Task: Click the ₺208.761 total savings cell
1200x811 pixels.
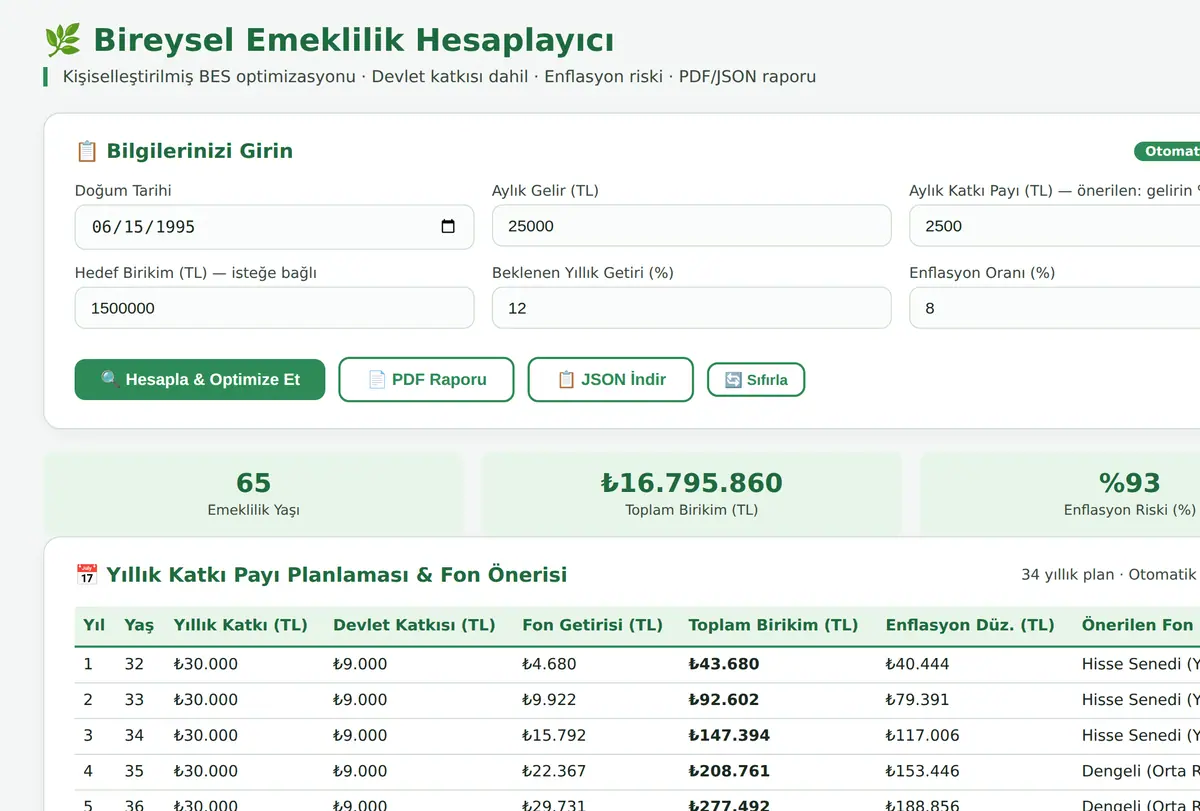Action: tap(729, 772)
